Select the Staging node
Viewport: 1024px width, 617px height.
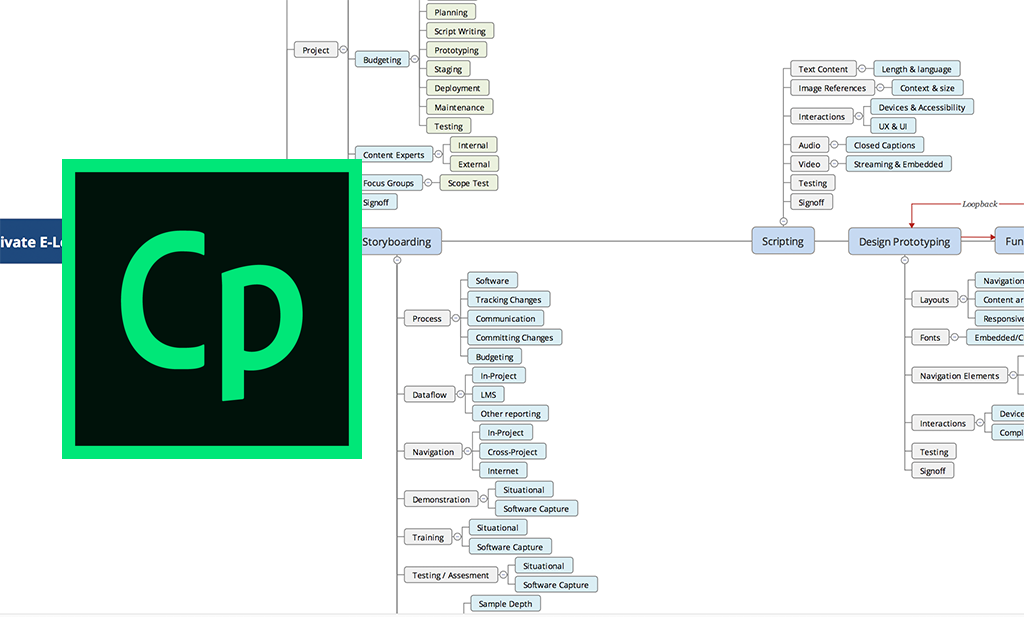coord(448,69)
